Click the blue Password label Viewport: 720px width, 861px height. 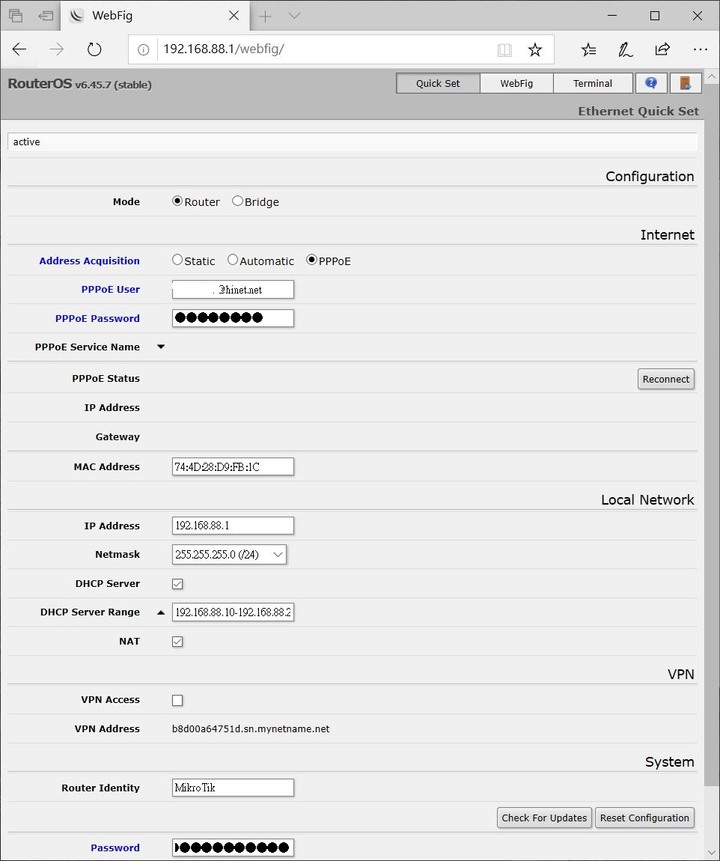click(115, 848)
